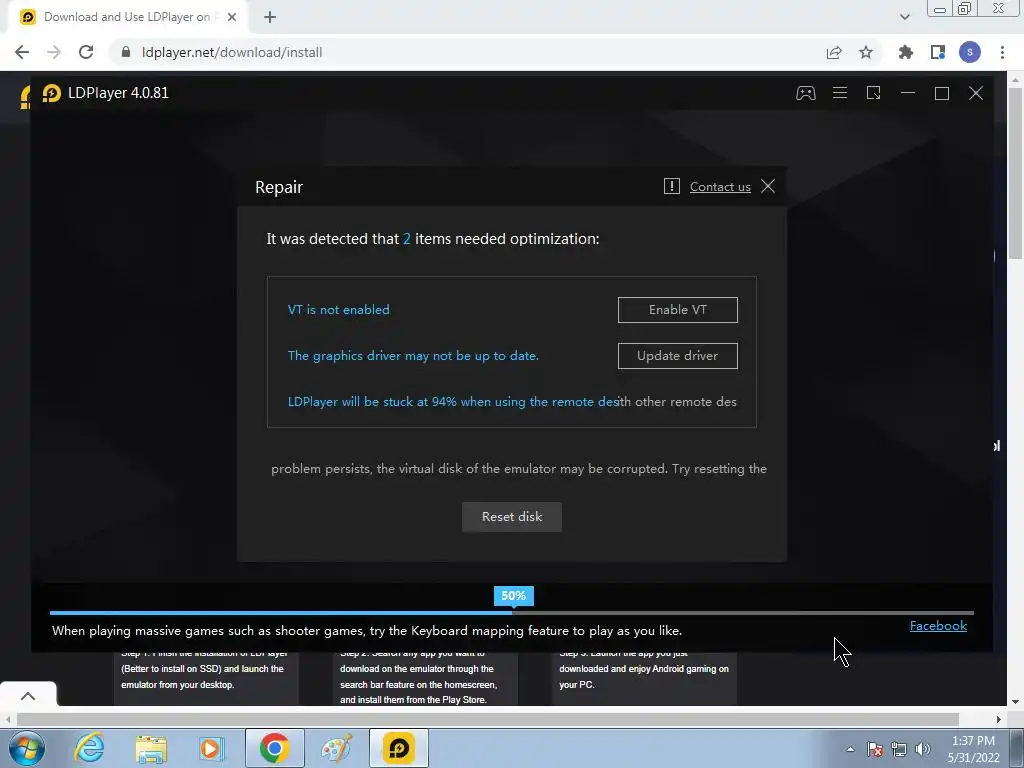Image resolution: width=1024 pixels, height=768 pixels.
Task: Open Chrome three-dot menu
Action: click(1002, 52)
